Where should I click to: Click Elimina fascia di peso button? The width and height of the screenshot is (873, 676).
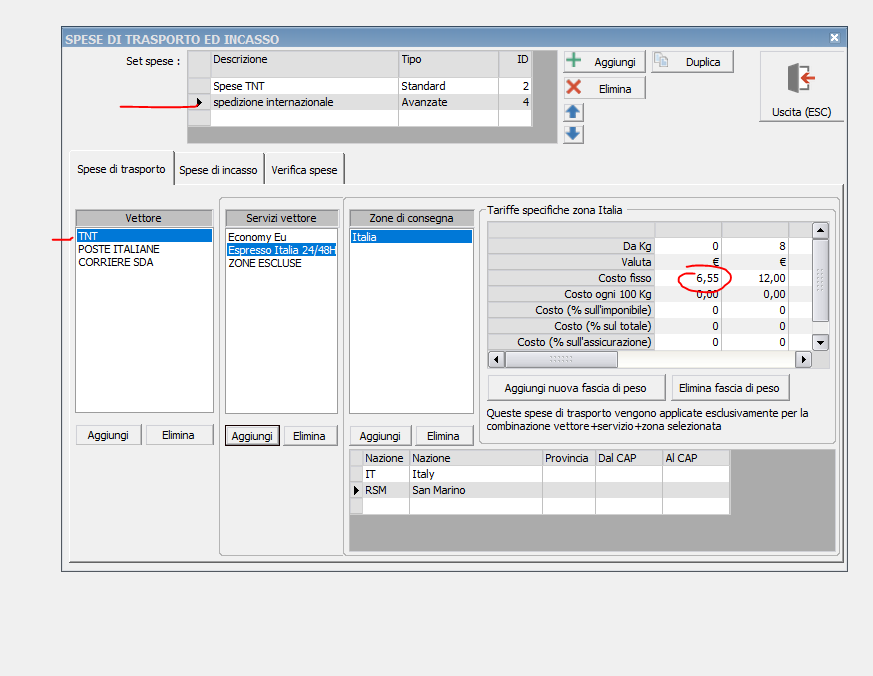(x=729, y=388)
